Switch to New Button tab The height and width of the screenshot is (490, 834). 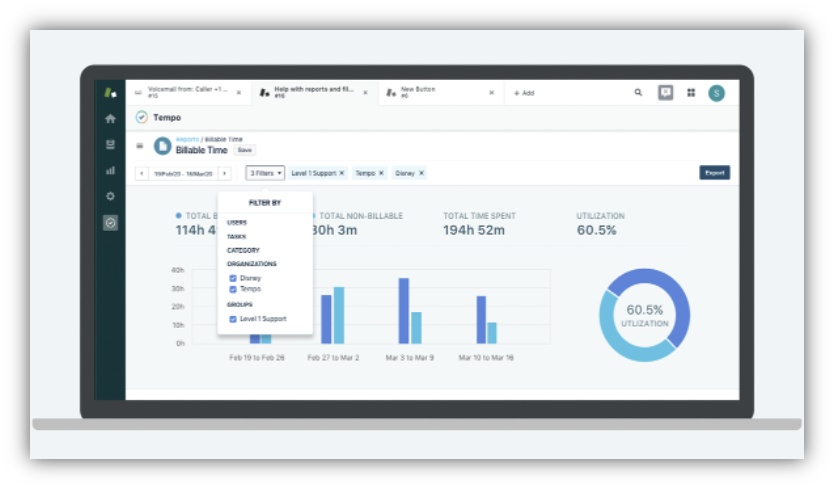(440, 93)
